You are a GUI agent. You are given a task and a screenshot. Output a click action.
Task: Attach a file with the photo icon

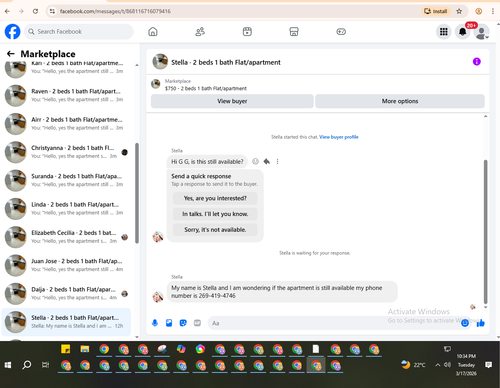[169, 323]
